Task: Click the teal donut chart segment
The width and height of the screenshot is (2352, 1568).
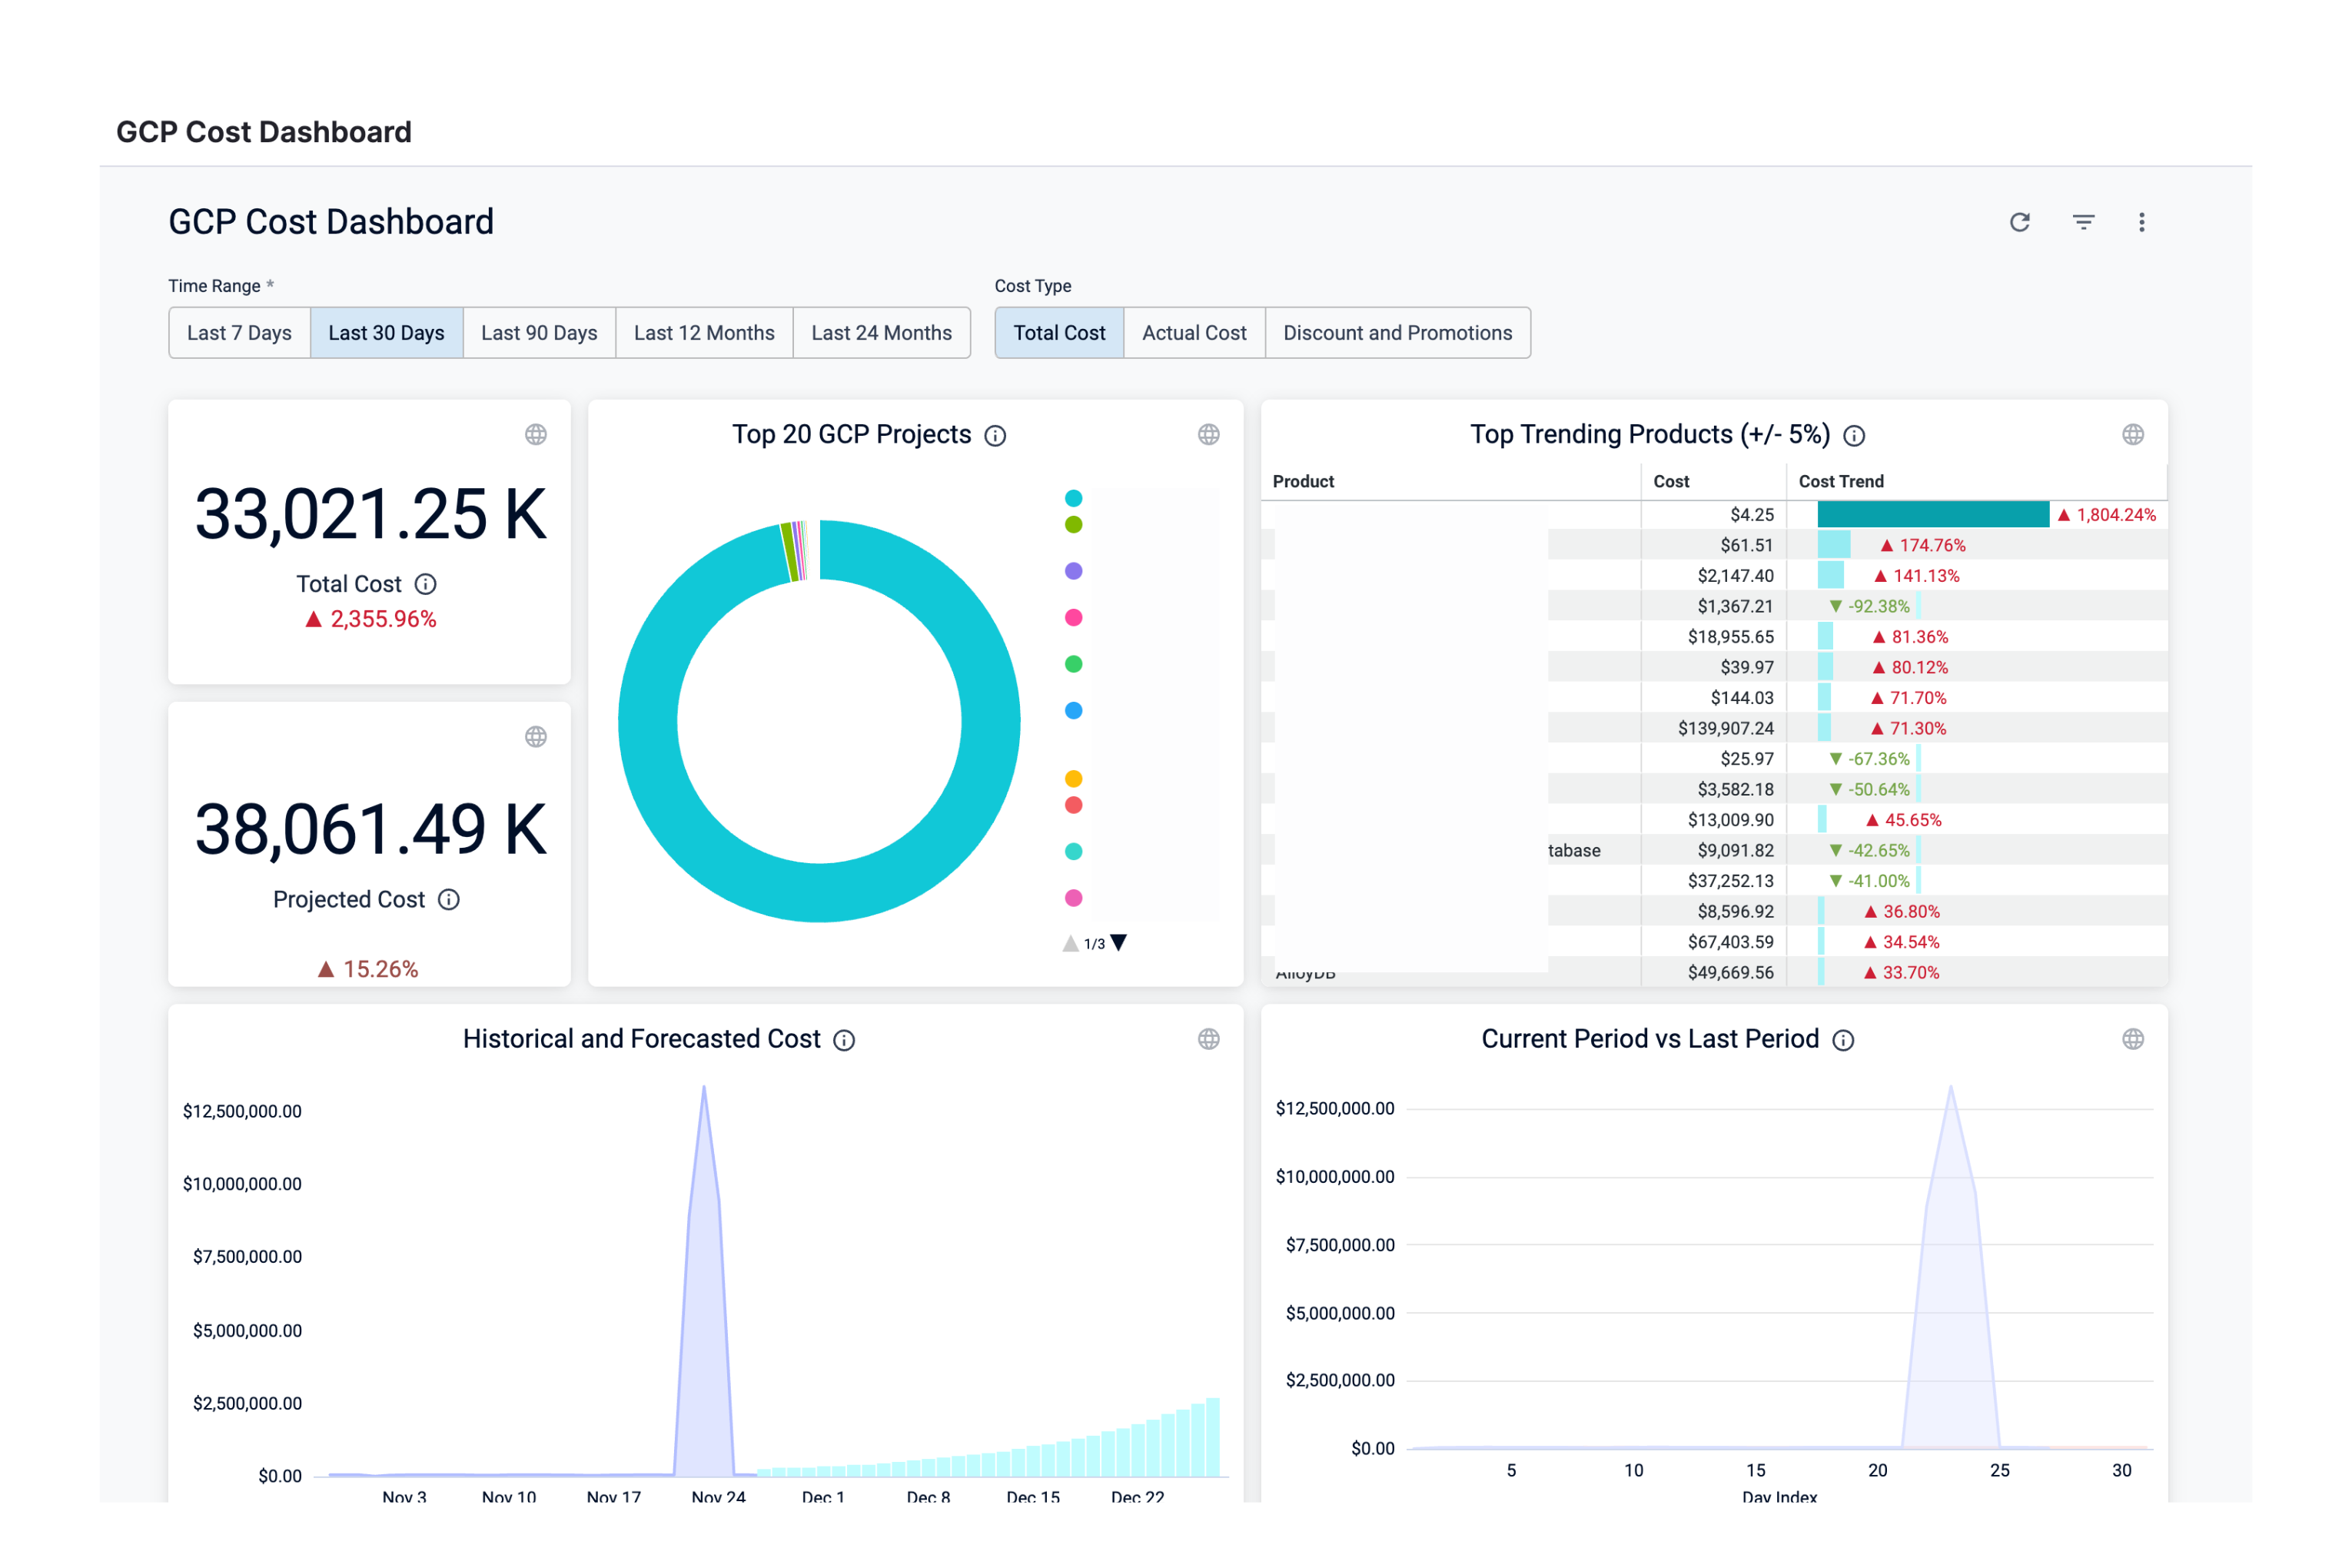Action: tap(990, 720)
